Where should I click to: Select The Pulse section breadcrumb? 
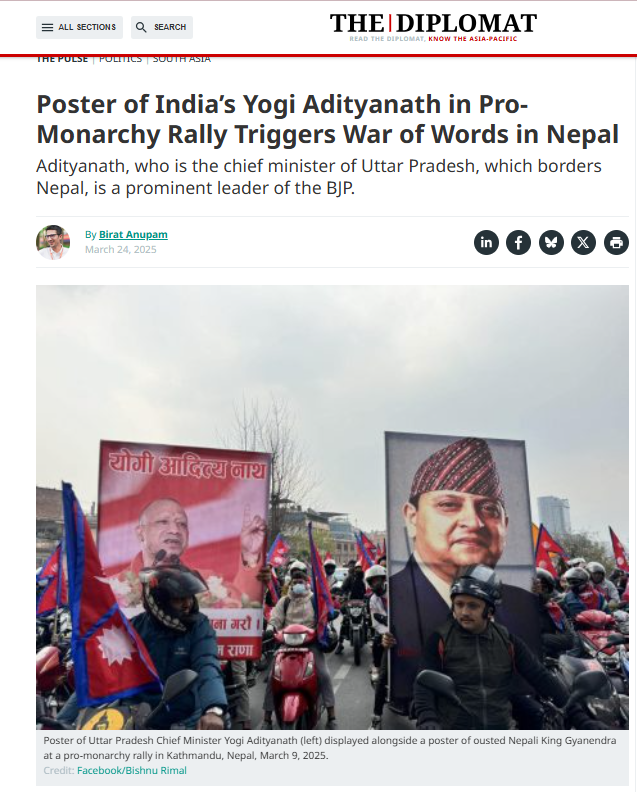(x=62, y=59)
